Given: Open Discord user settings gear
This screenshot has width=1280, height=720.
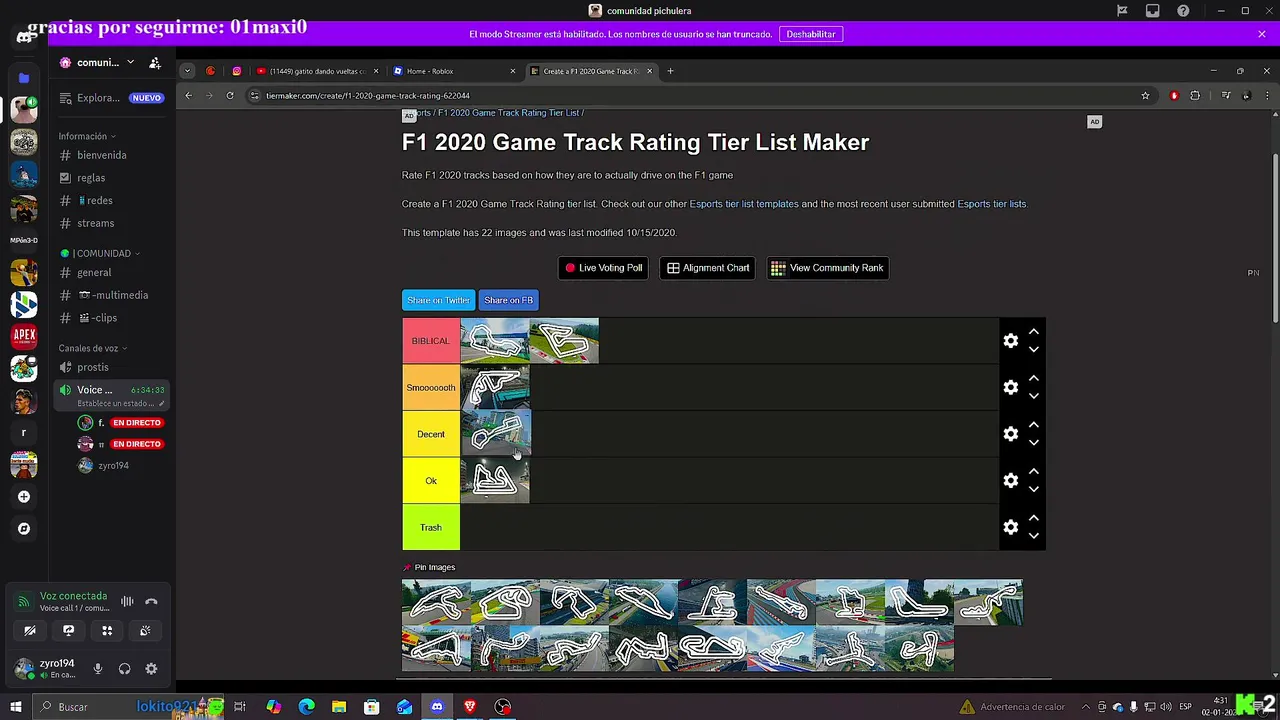Looking at the screenshot, I should pyautogui.click(x=151, y=669).
